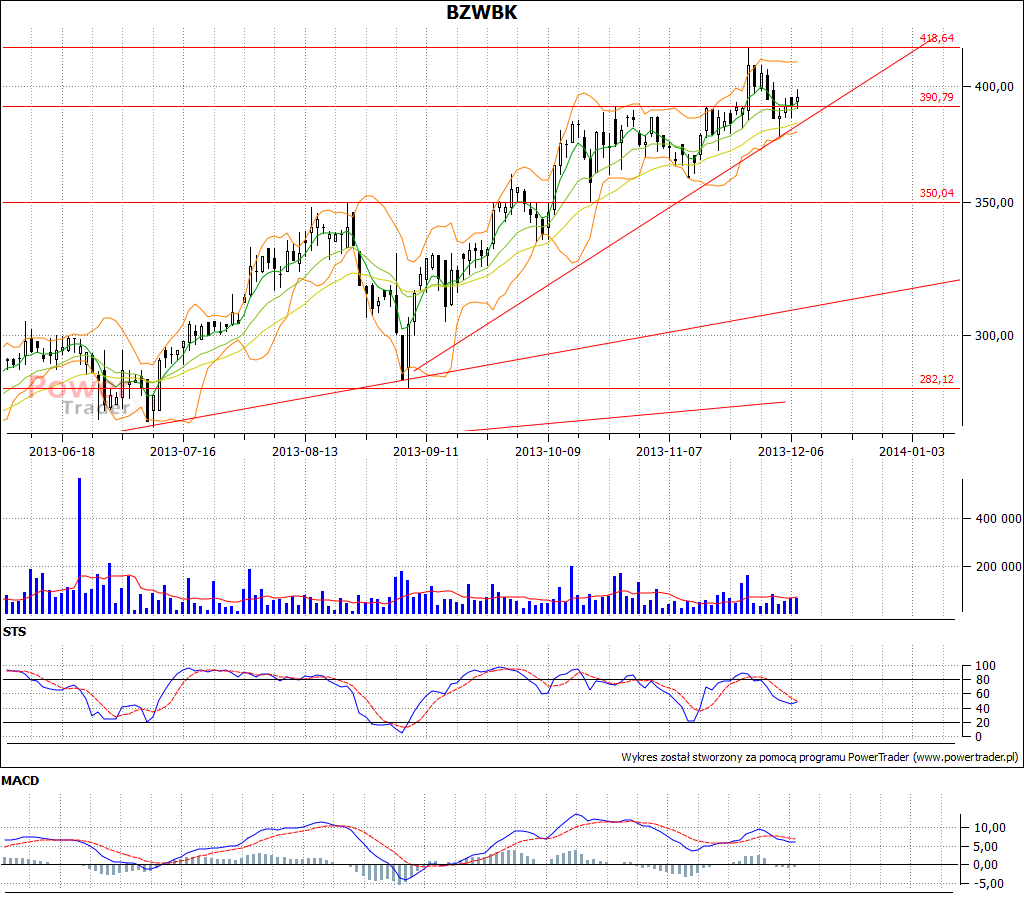The width and height of the screenshot is (1024, 899).
Task: Select the 350,04 level label
Action: click(x=936, y=193)
